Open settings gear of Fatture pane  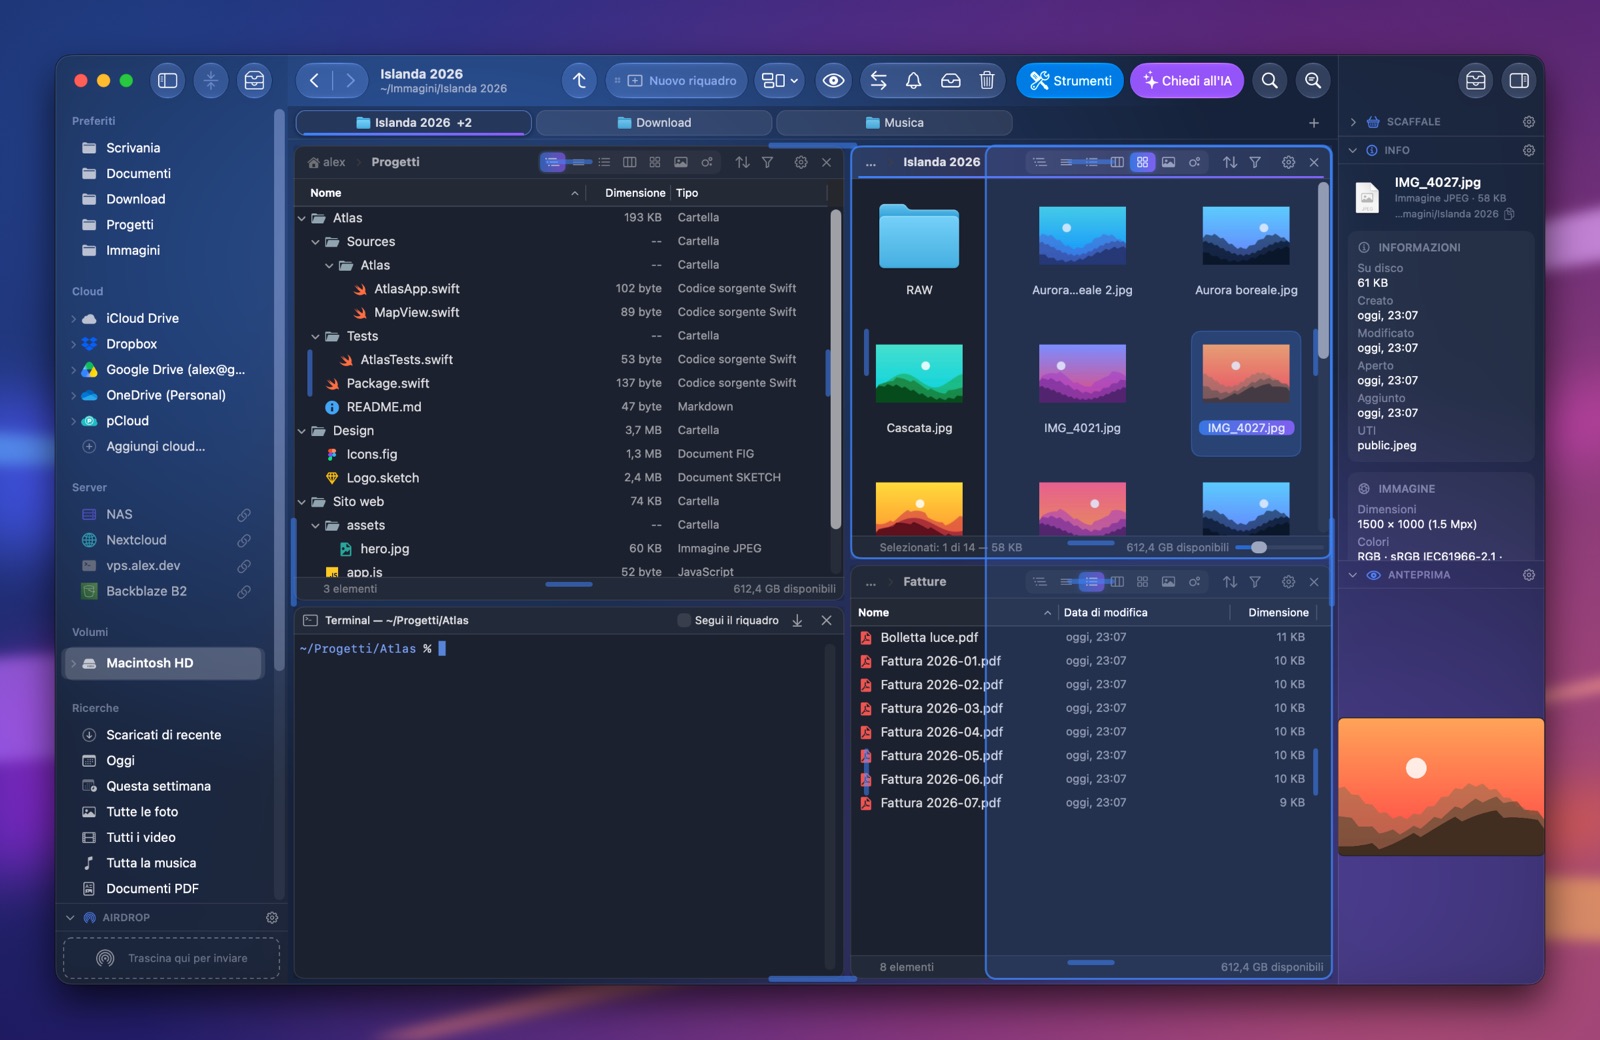pyautogui.click(x=1288, y=582)
